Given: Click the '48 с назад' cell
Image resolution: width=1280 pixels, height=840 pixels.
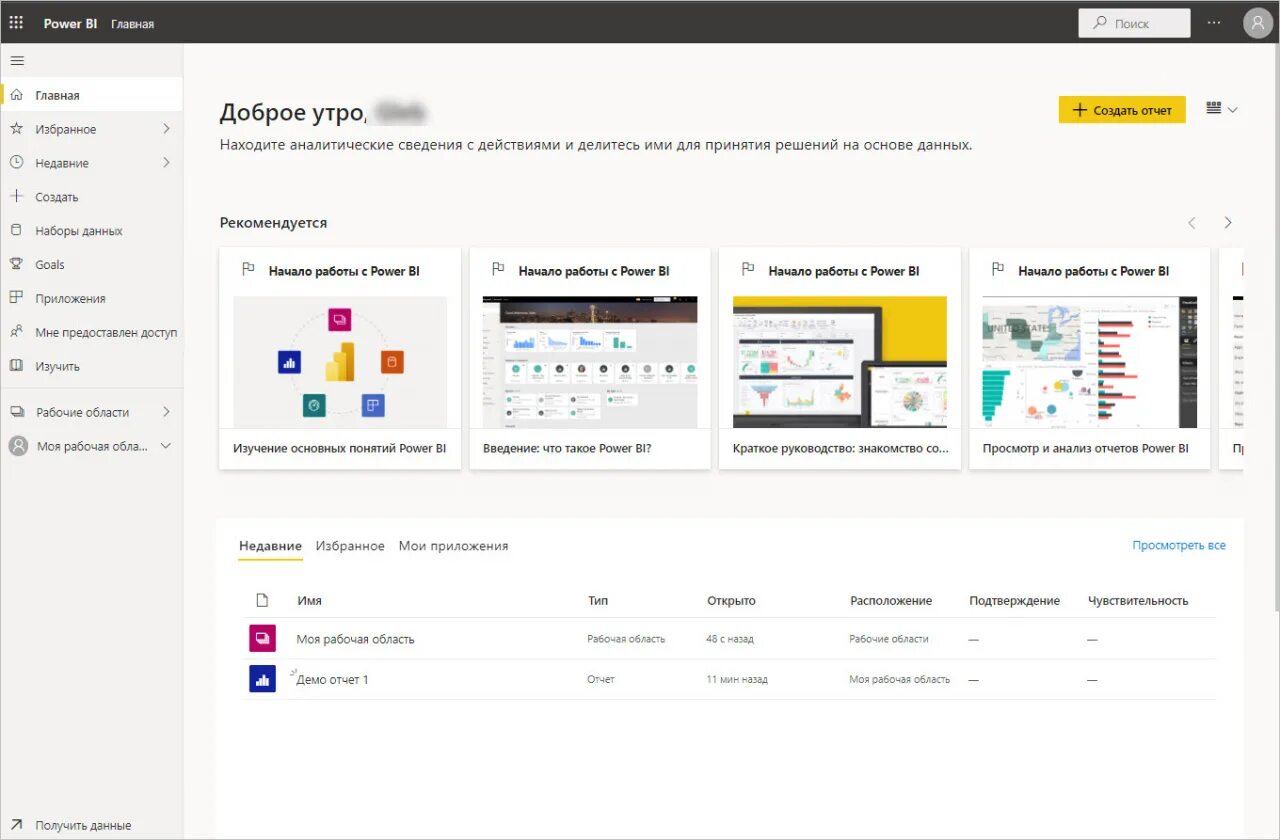Looking at the screenshot, I should pyautogui.click(x=730, y=638).
